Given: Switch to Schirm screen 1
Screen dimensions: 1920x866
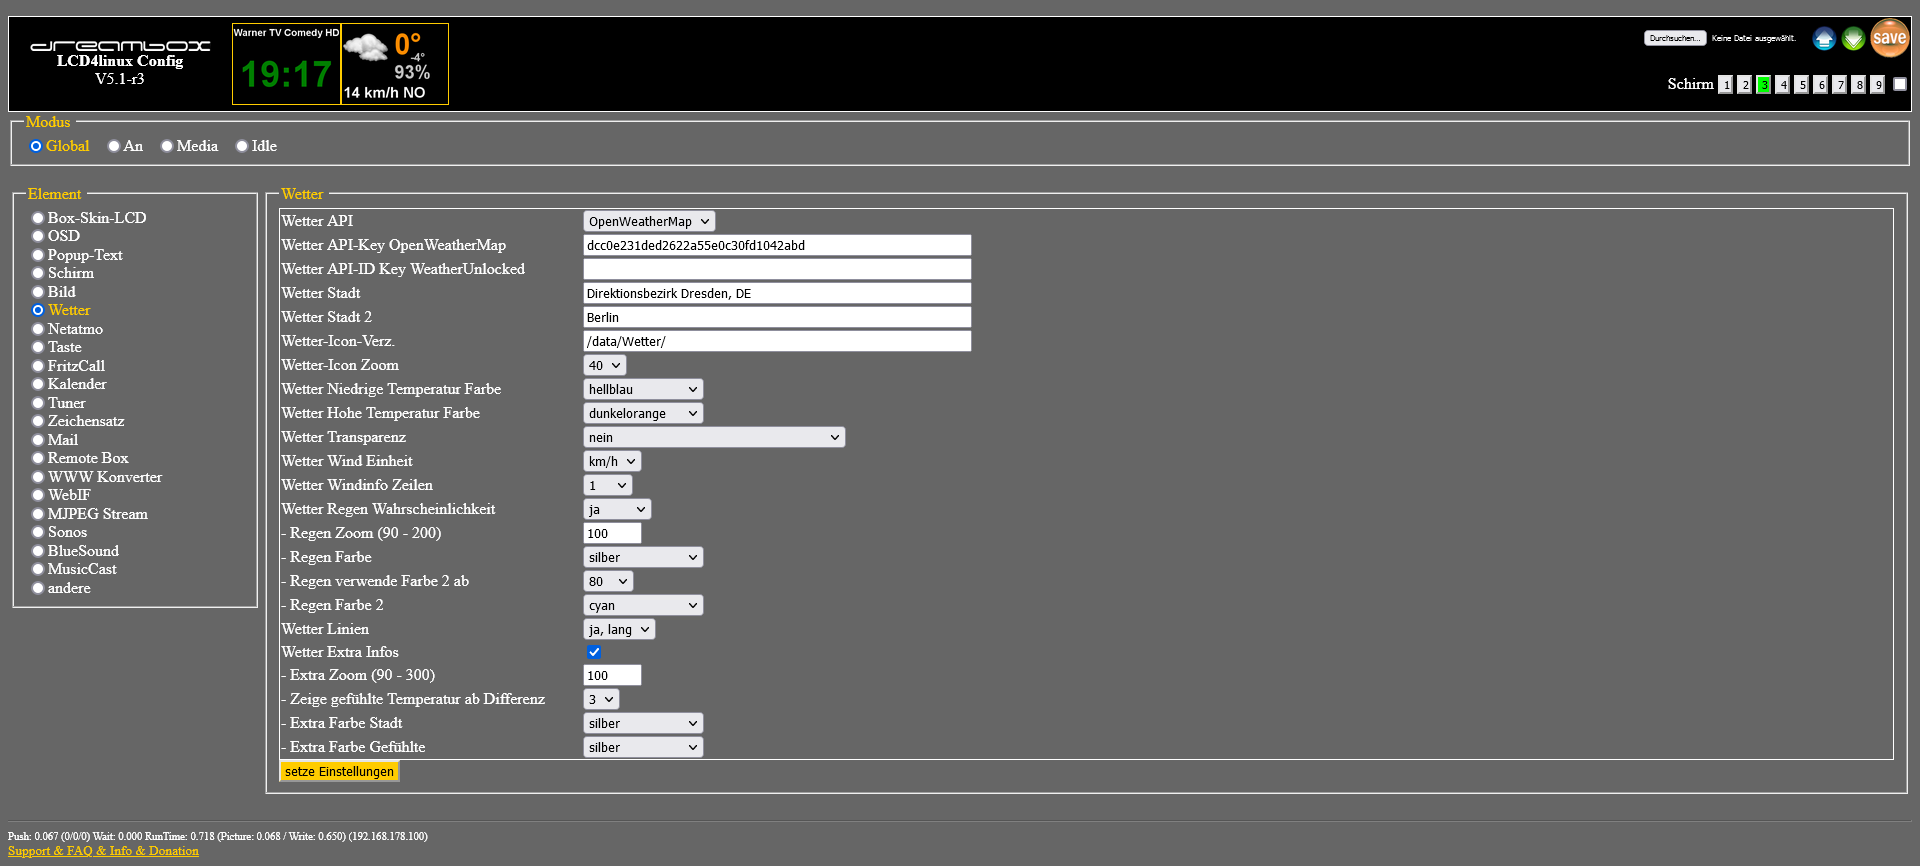Looking at the screenshot, I should [x=1725, y=85].
